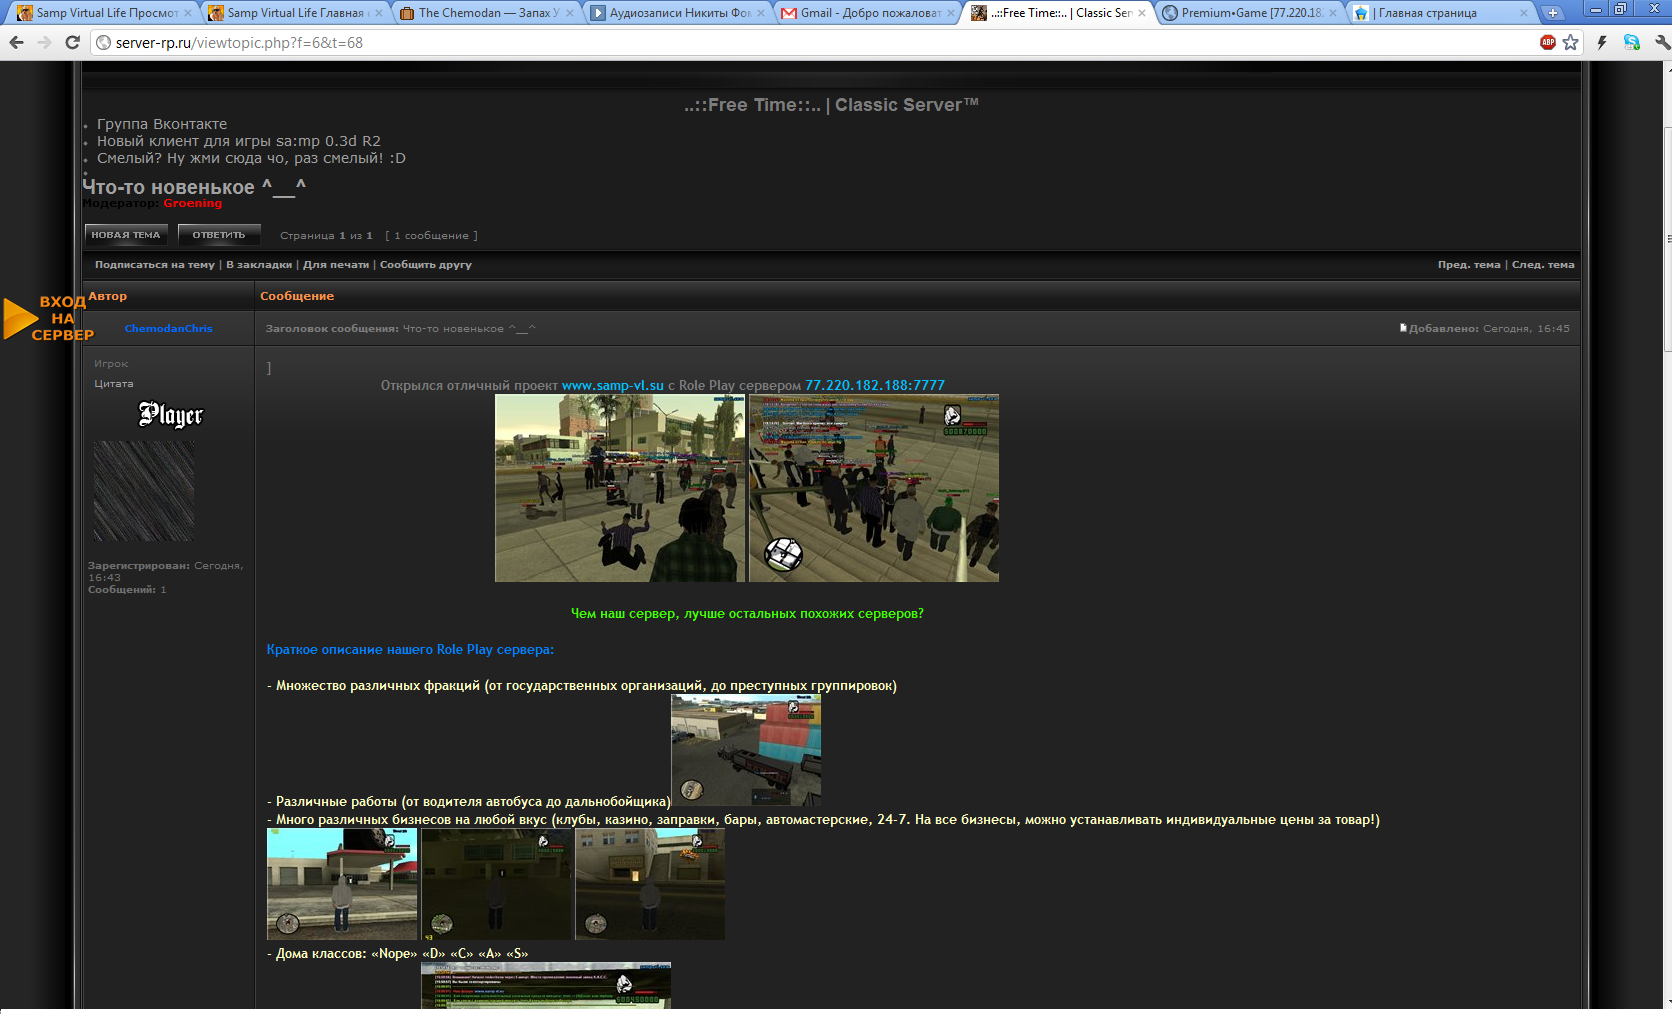Click the browser forward arrow
The height and width of the screenshot is (1014, 1672).
coord(44,42)
